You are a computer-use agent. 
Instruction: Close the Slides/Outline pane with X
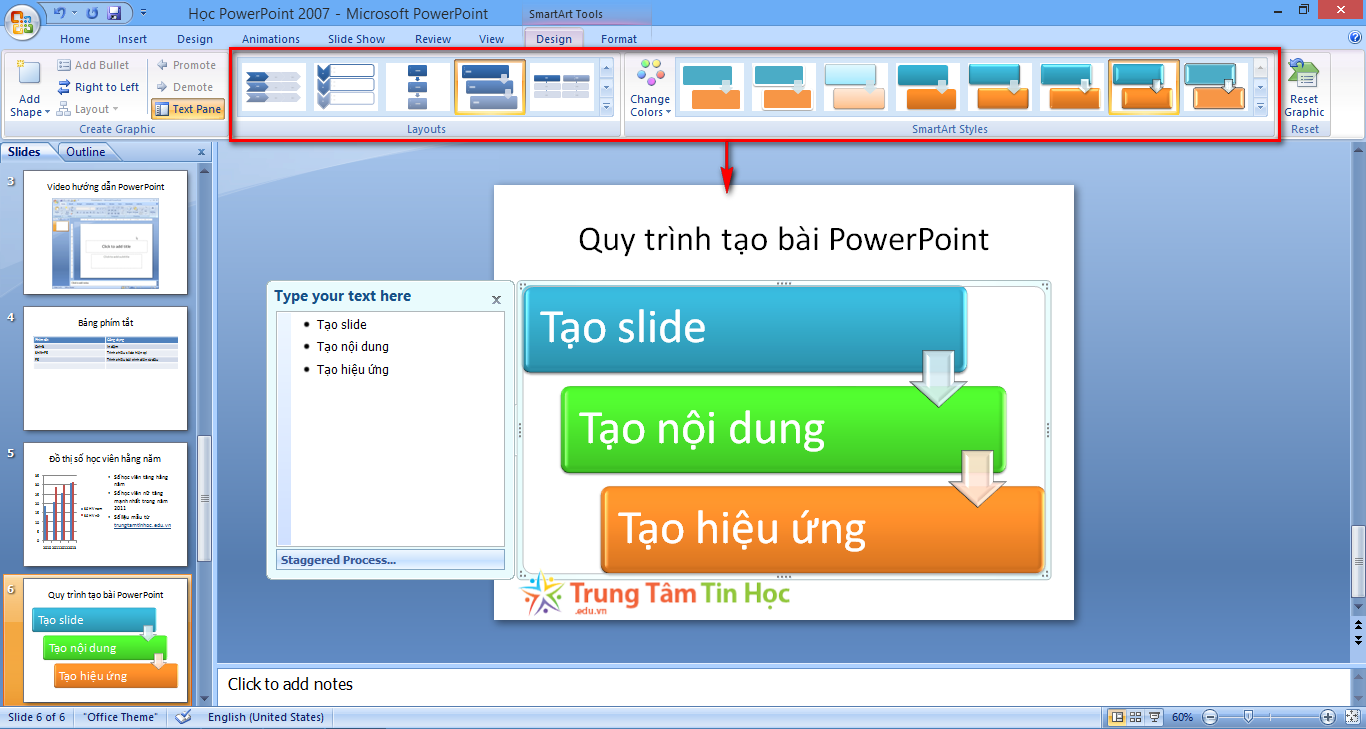coord(201,152)
